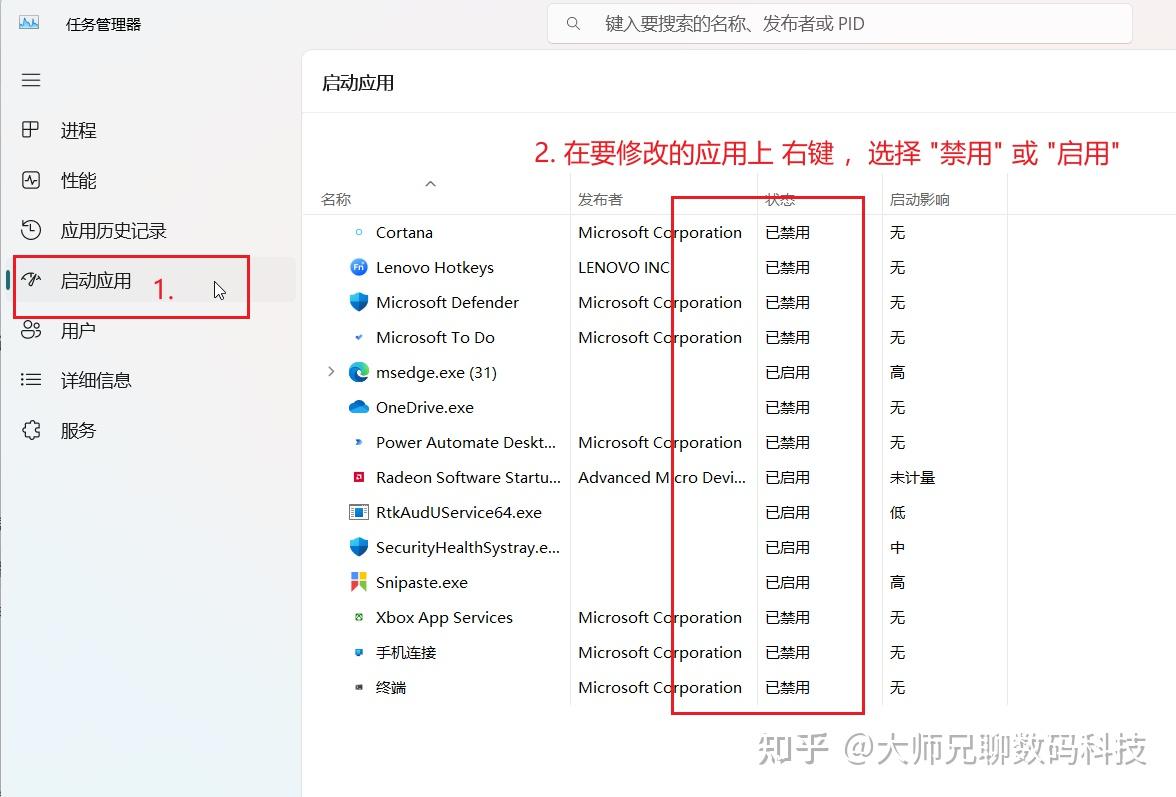Click the SecurityHealthSystray shield icon

point(358,547)
